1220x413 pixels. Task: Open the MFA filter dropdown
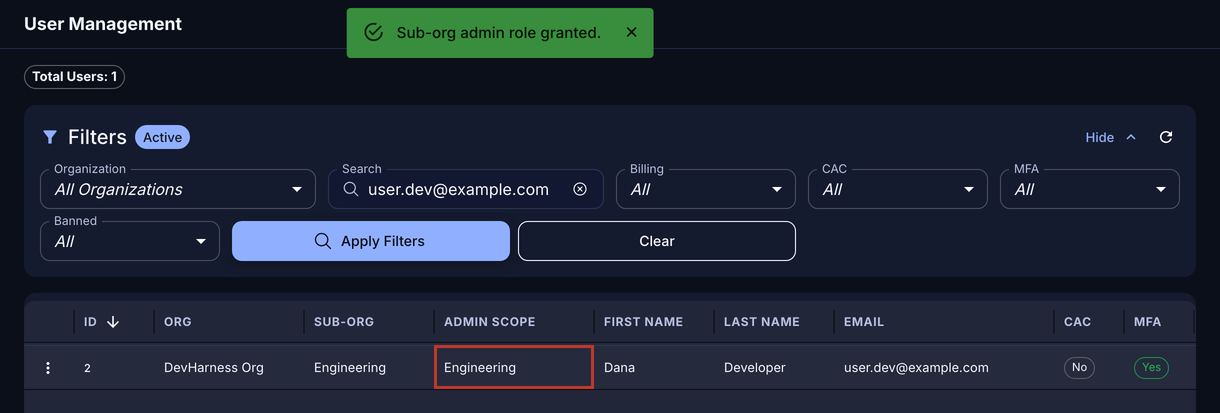1090,189
